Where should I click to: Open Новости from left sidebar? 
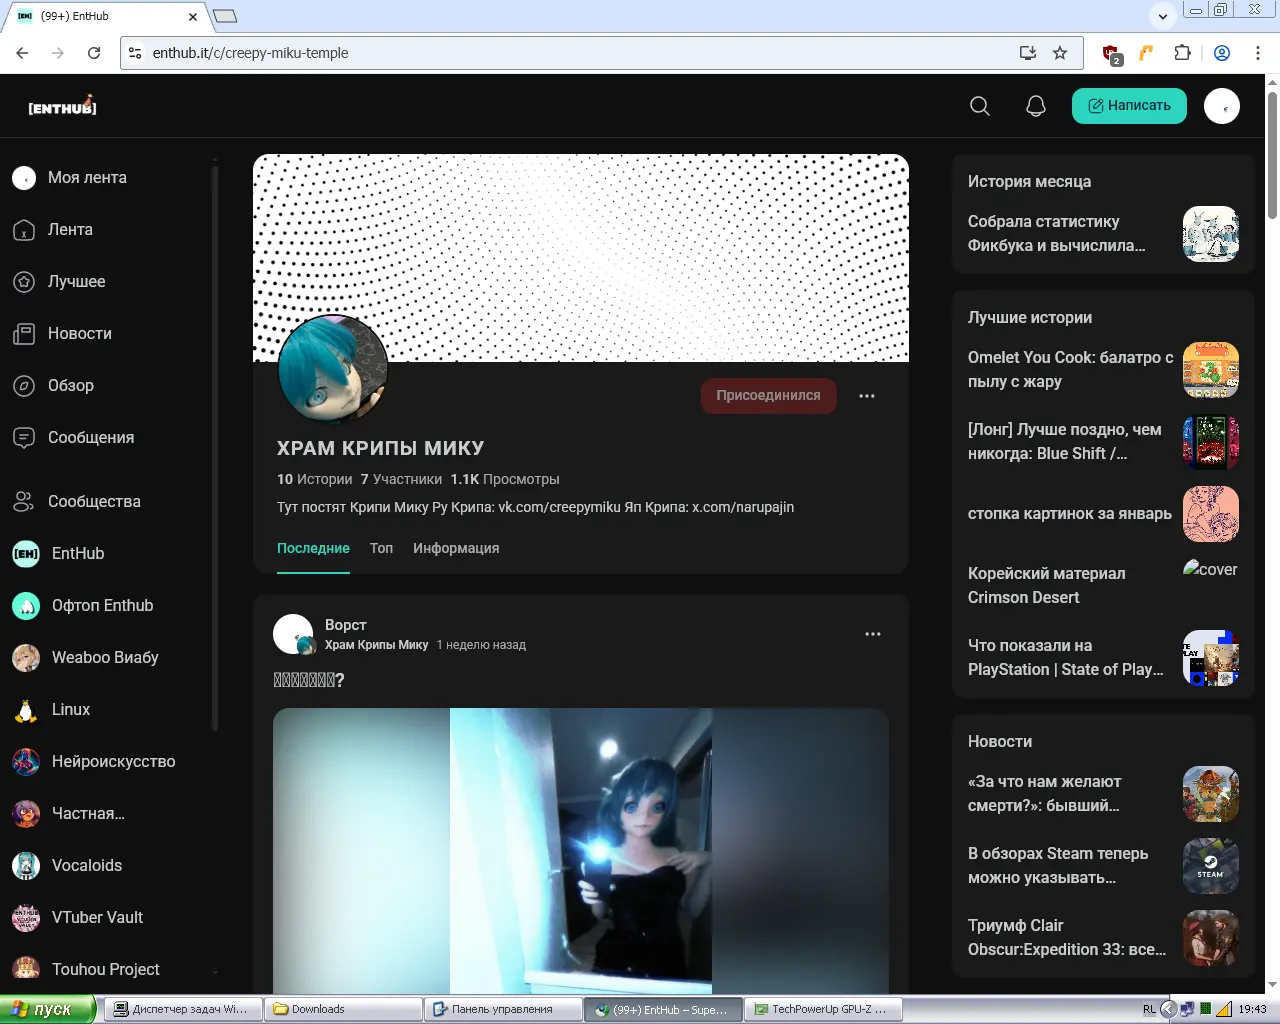click(x=79, y=334)
